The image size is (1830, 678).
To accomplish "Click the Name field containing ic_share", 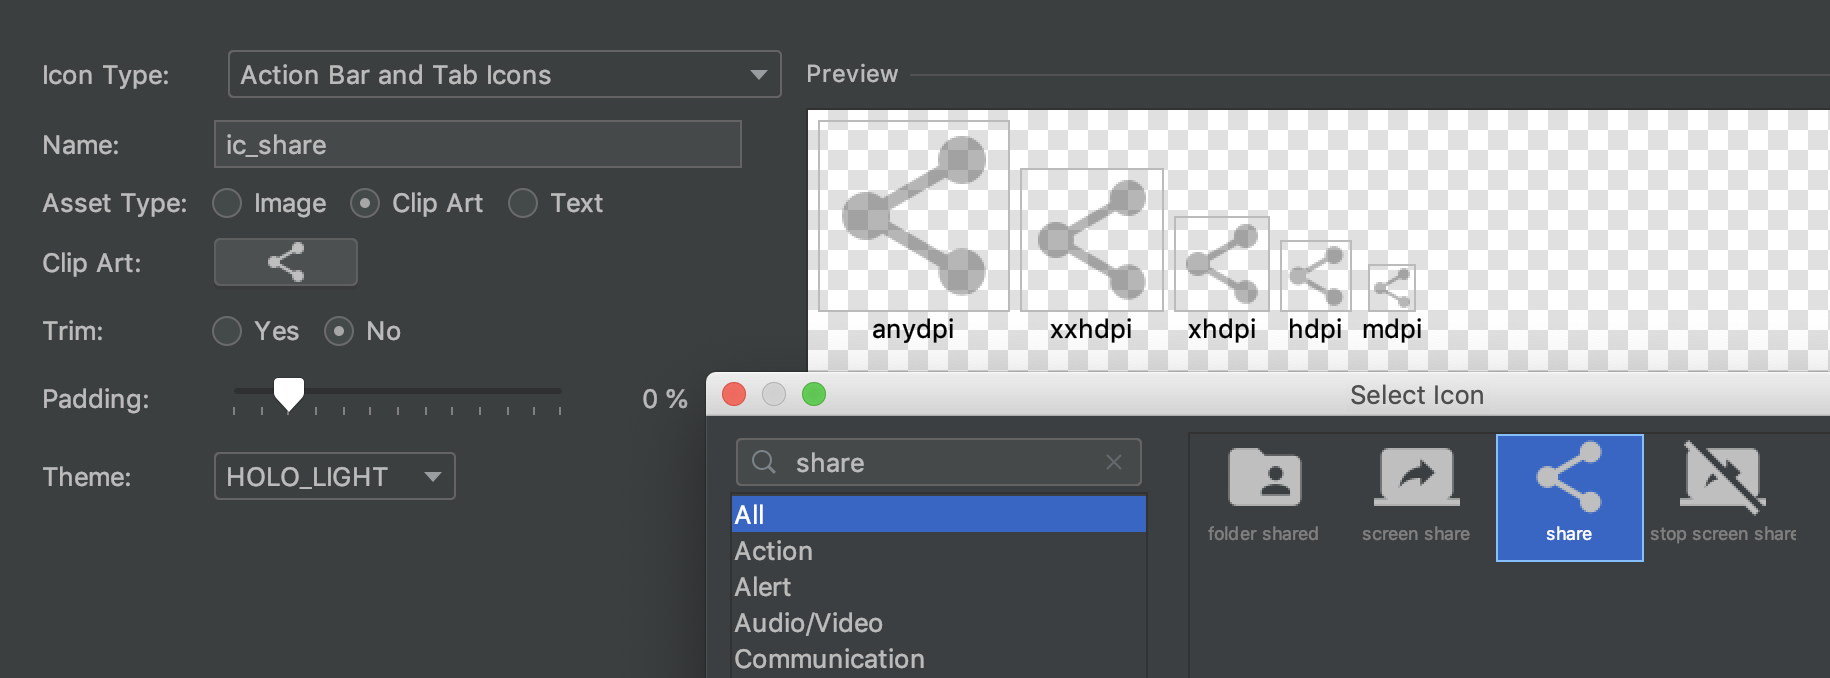I will tap(478, 145).
